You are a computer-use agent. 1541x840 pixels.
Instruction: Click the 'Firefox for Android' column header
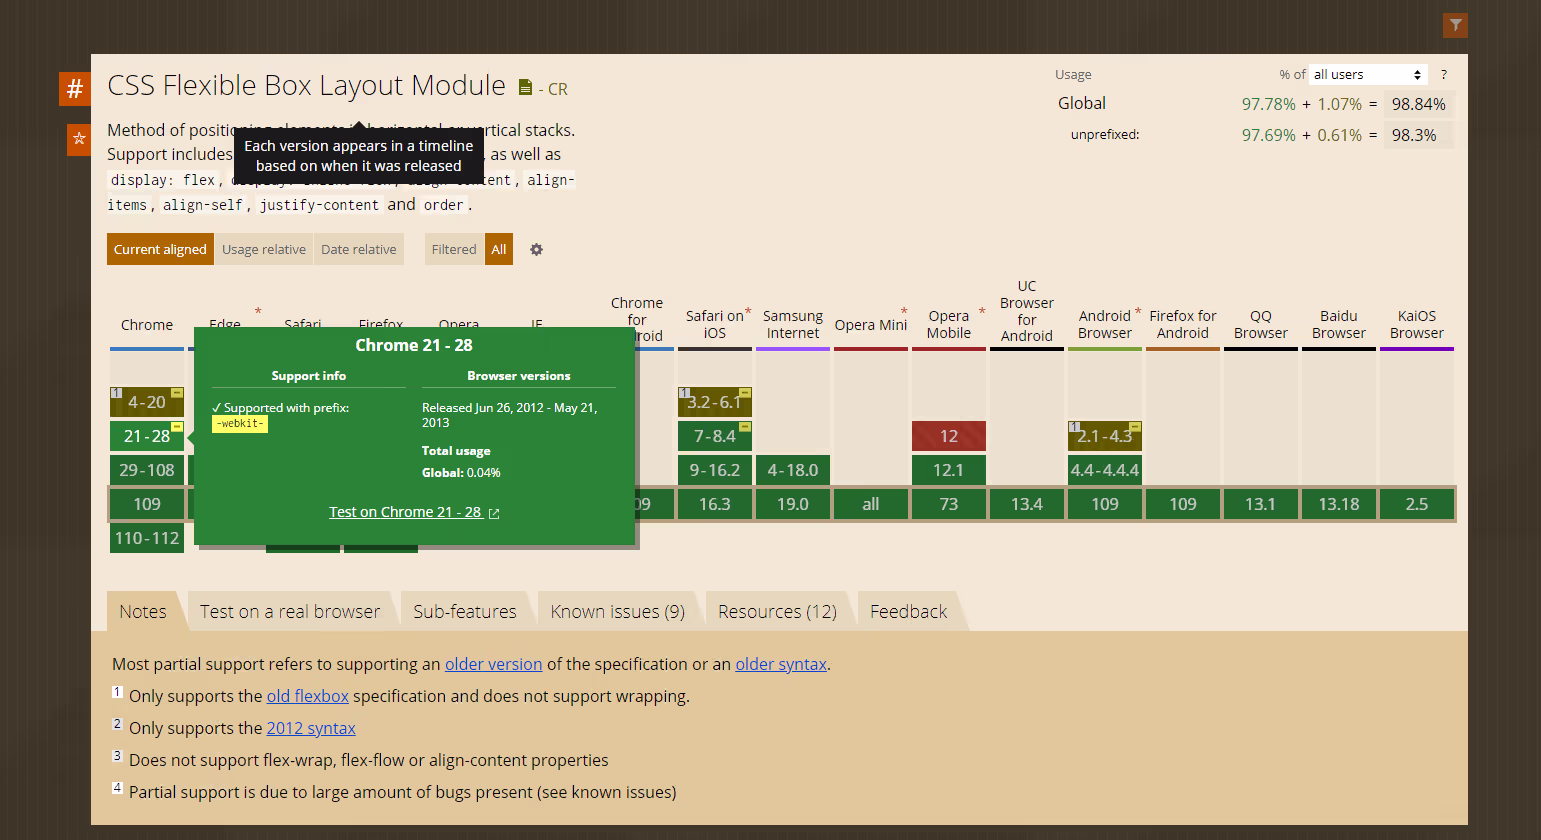point(1183,324)
